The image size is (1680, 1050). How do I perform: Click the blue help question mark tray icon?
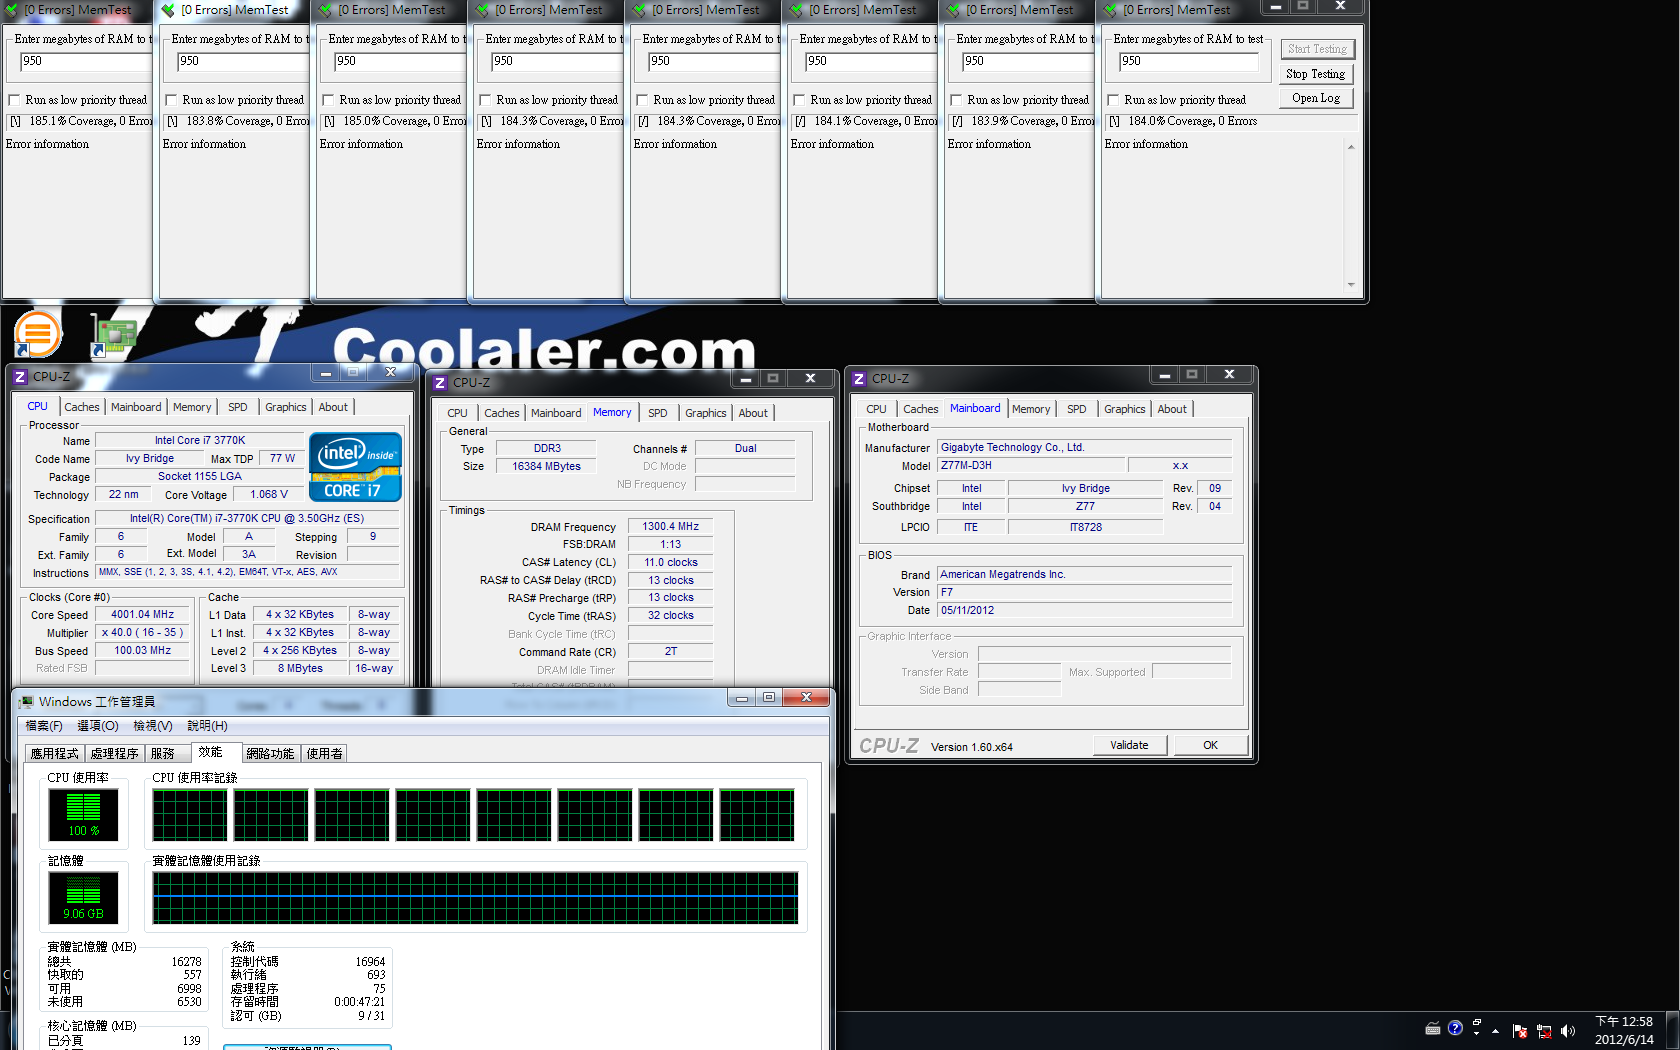point(1455,1028)
